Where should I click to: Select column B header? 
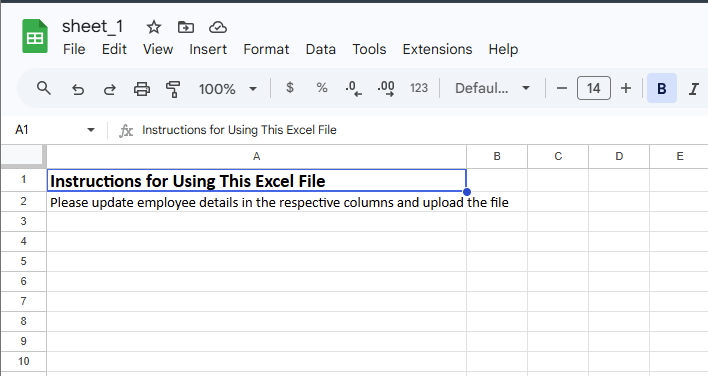click(x=497, y=157)
